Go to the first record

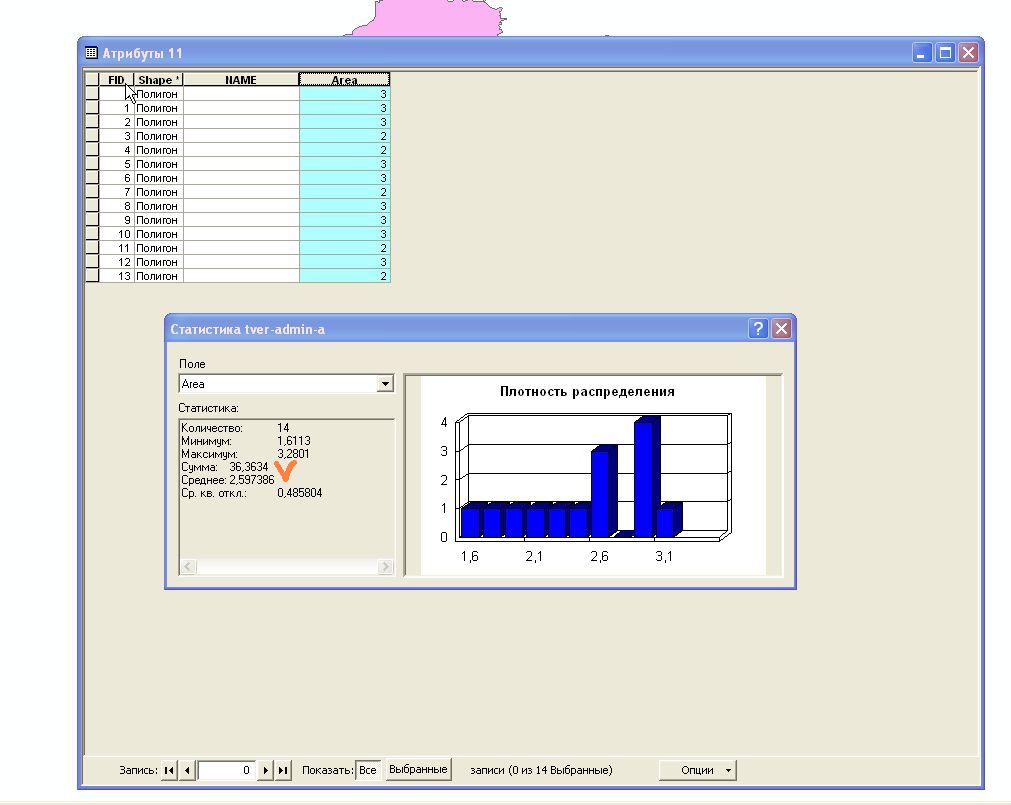(x=169, y=770)
